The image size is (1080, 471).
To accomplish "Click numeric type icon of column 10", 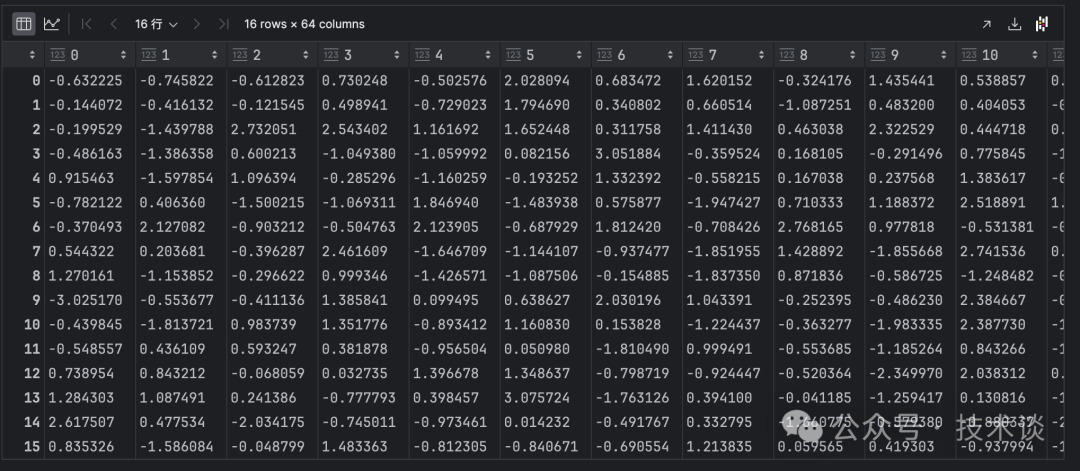I will coord(970,55).
